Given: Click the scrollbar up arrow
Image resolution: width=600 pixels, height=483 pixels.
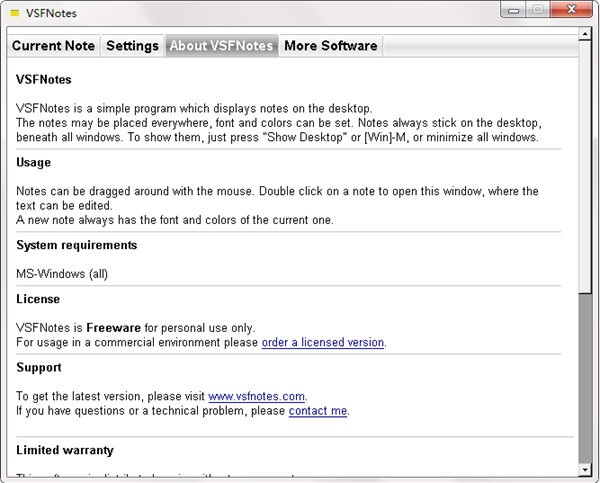Looking at the screenshot, I should tap(585, 34).
